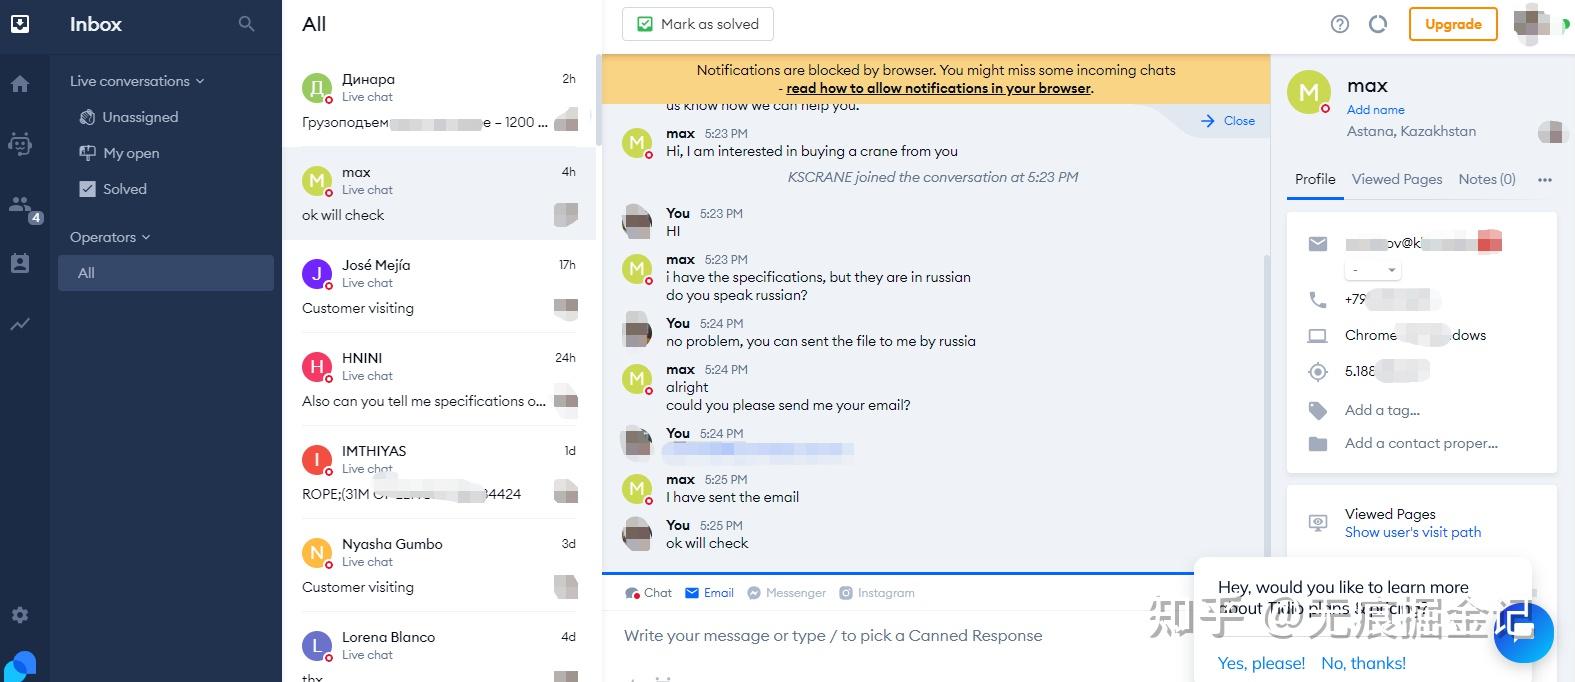Open the contacts icon in sidebar

[x=20, y=264]
